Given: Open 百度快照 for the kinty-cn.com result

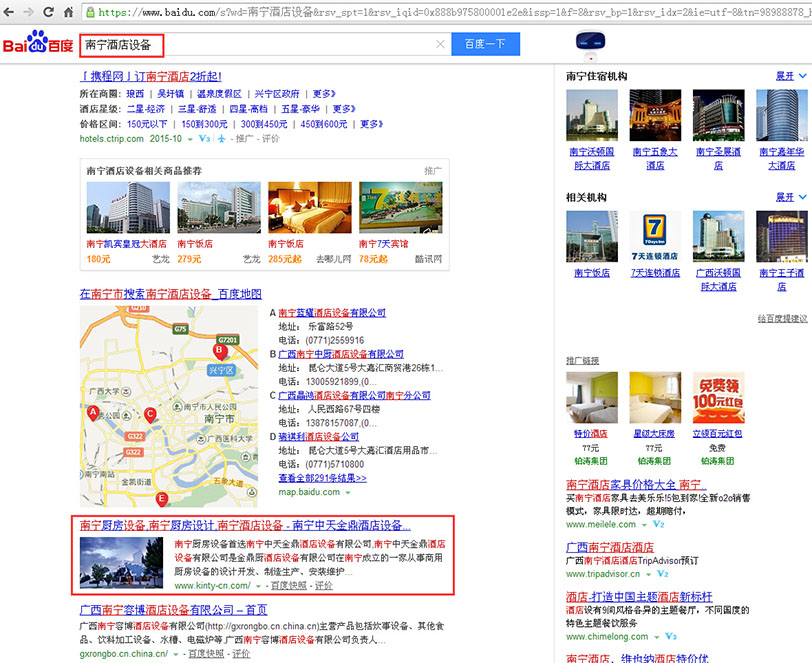Looking at the screenshot, I should click(x=288, y=586).
